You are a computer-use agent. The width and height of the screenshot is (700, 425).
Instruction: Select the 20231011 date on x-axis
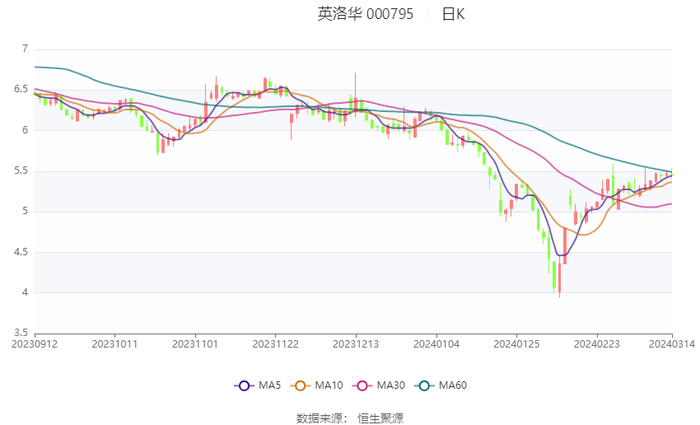pyautogui.click(x=114, y=344)
